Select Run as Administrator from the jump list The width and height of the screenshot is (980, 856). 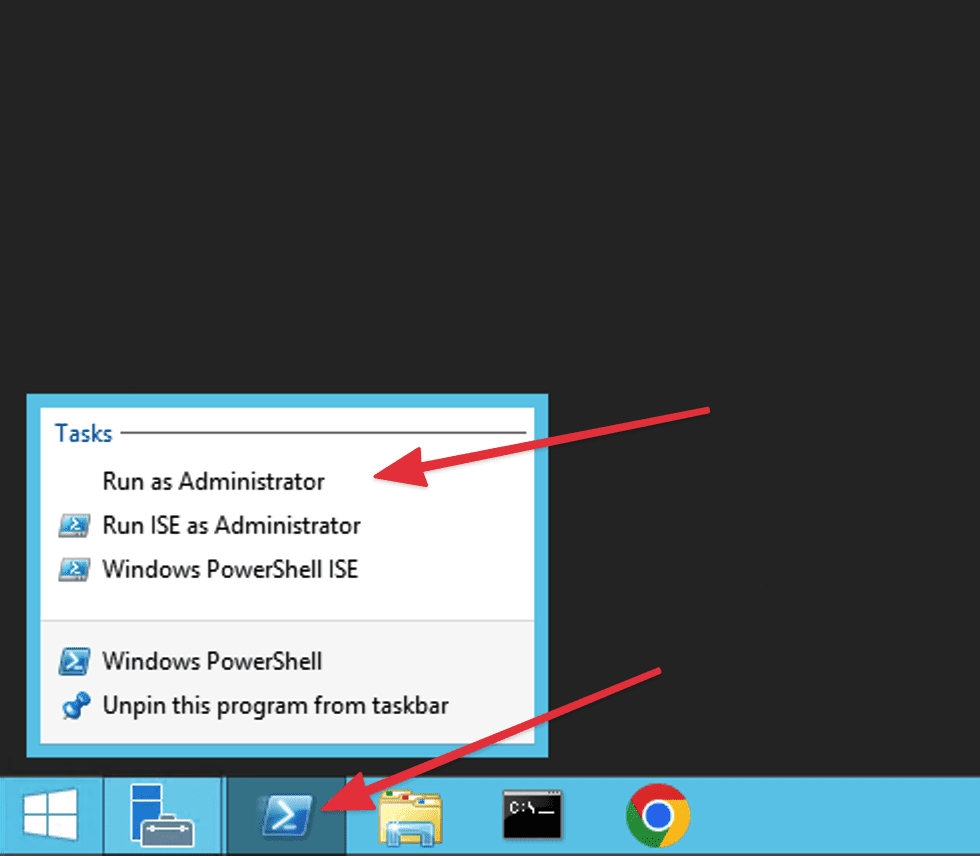[214, 481]
